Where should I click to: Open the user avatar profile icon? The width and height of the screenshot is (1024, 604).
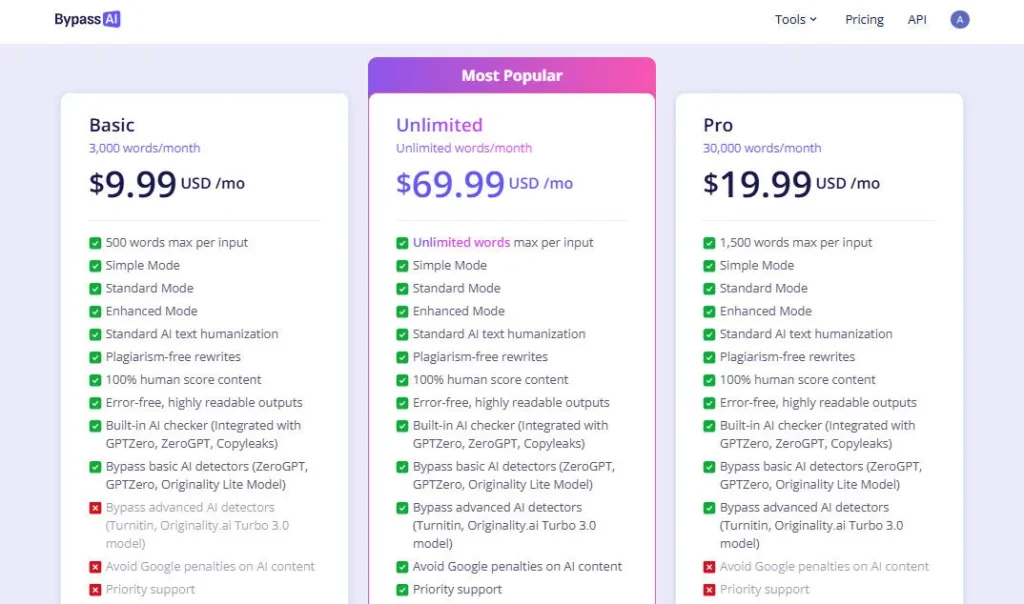coord(960,19)
